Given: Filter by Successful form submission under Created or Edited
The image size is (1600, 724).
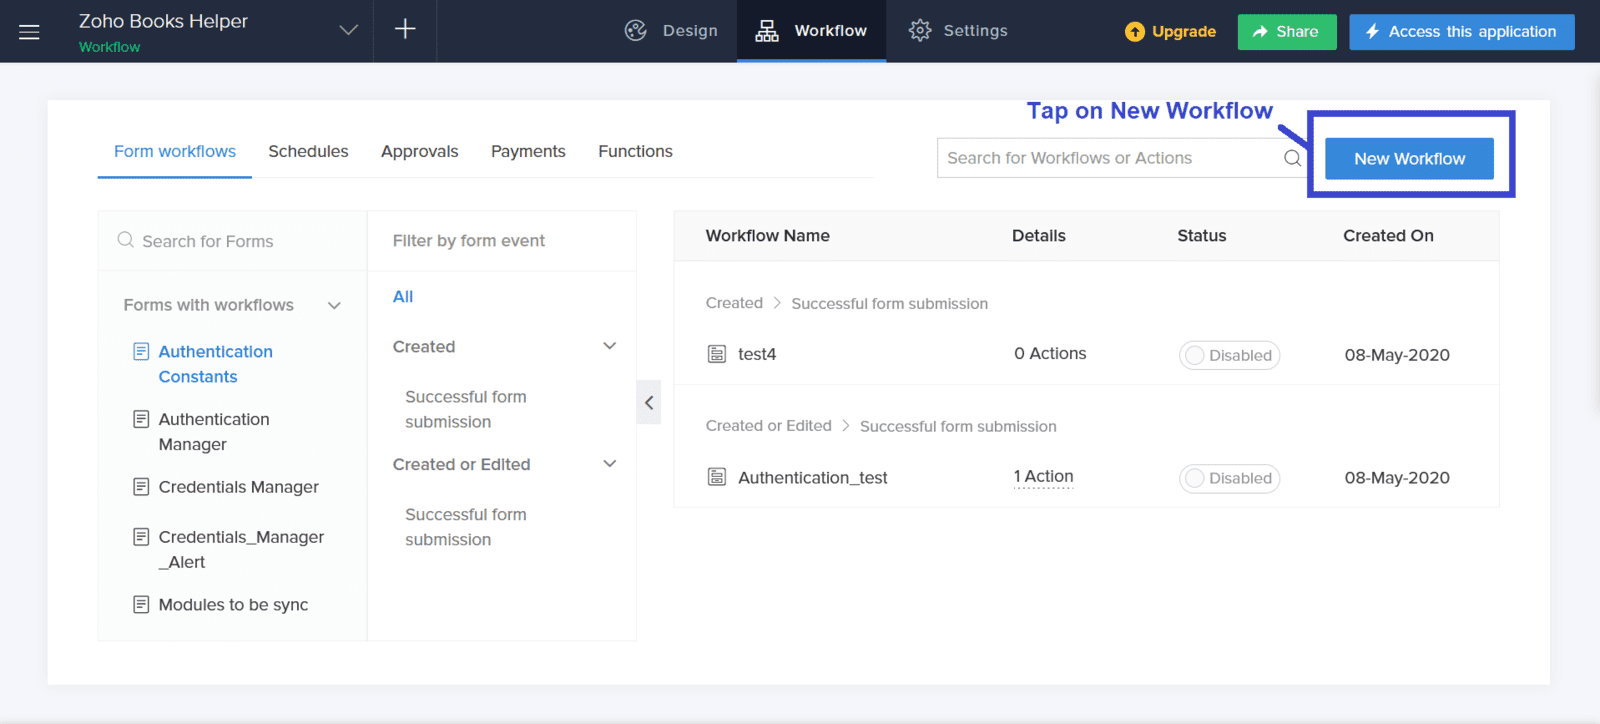Looking at the screenshot, I should (x=466, y=527).
